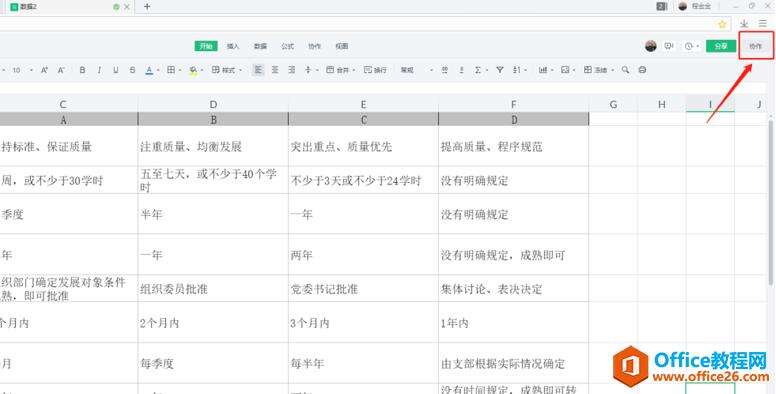Open the insert chart dropdown
Image resolution: width=776 pixels, height=394 pixels.
(545, 70)
